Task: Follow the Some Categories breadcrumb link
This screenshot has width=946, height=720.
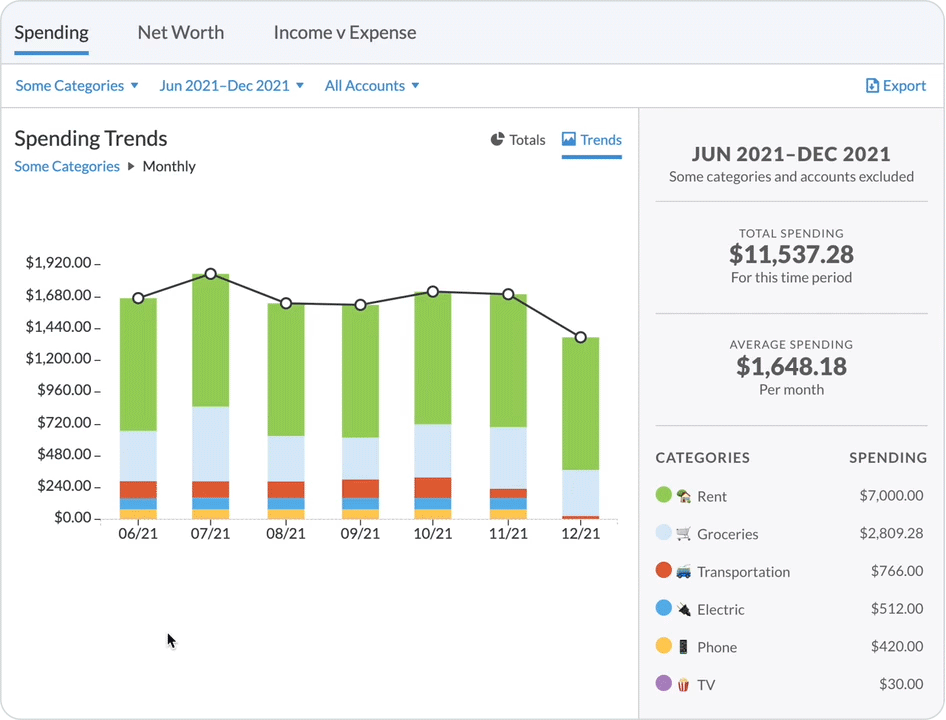Action: click(67, 167)
